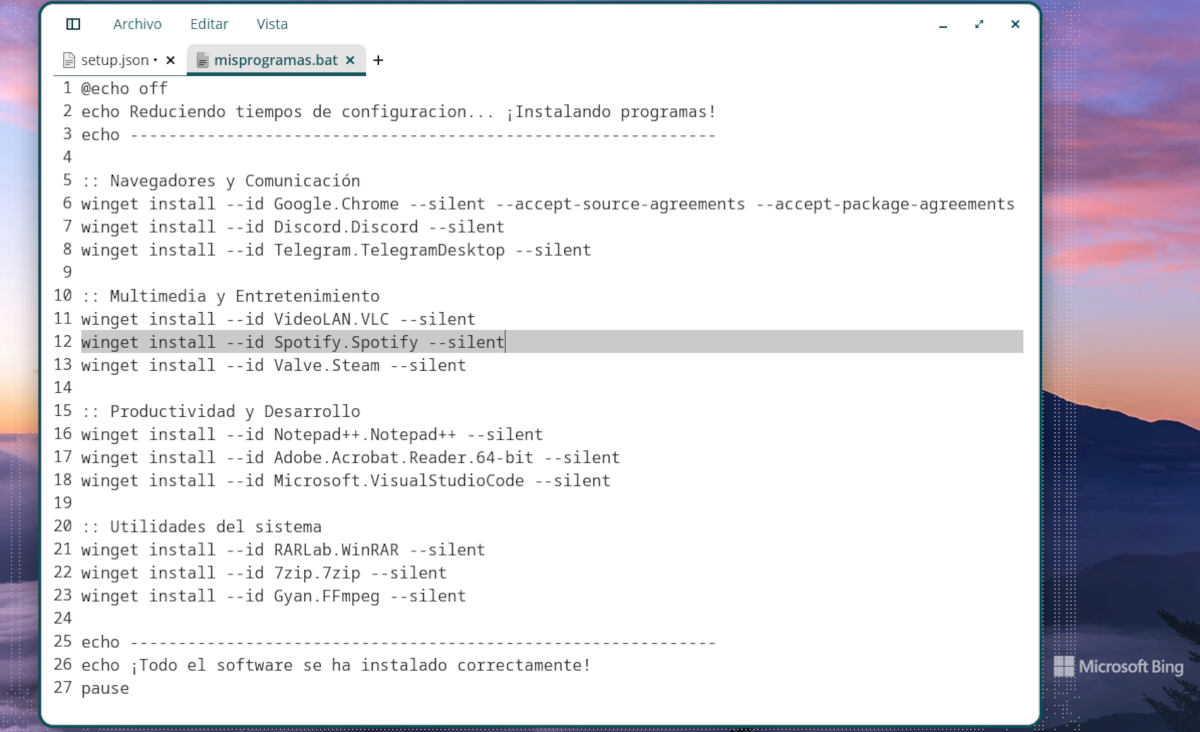The image size is (1200, 732).
Task: Open the Archivo menu
Action: click(x=137, y=24)
